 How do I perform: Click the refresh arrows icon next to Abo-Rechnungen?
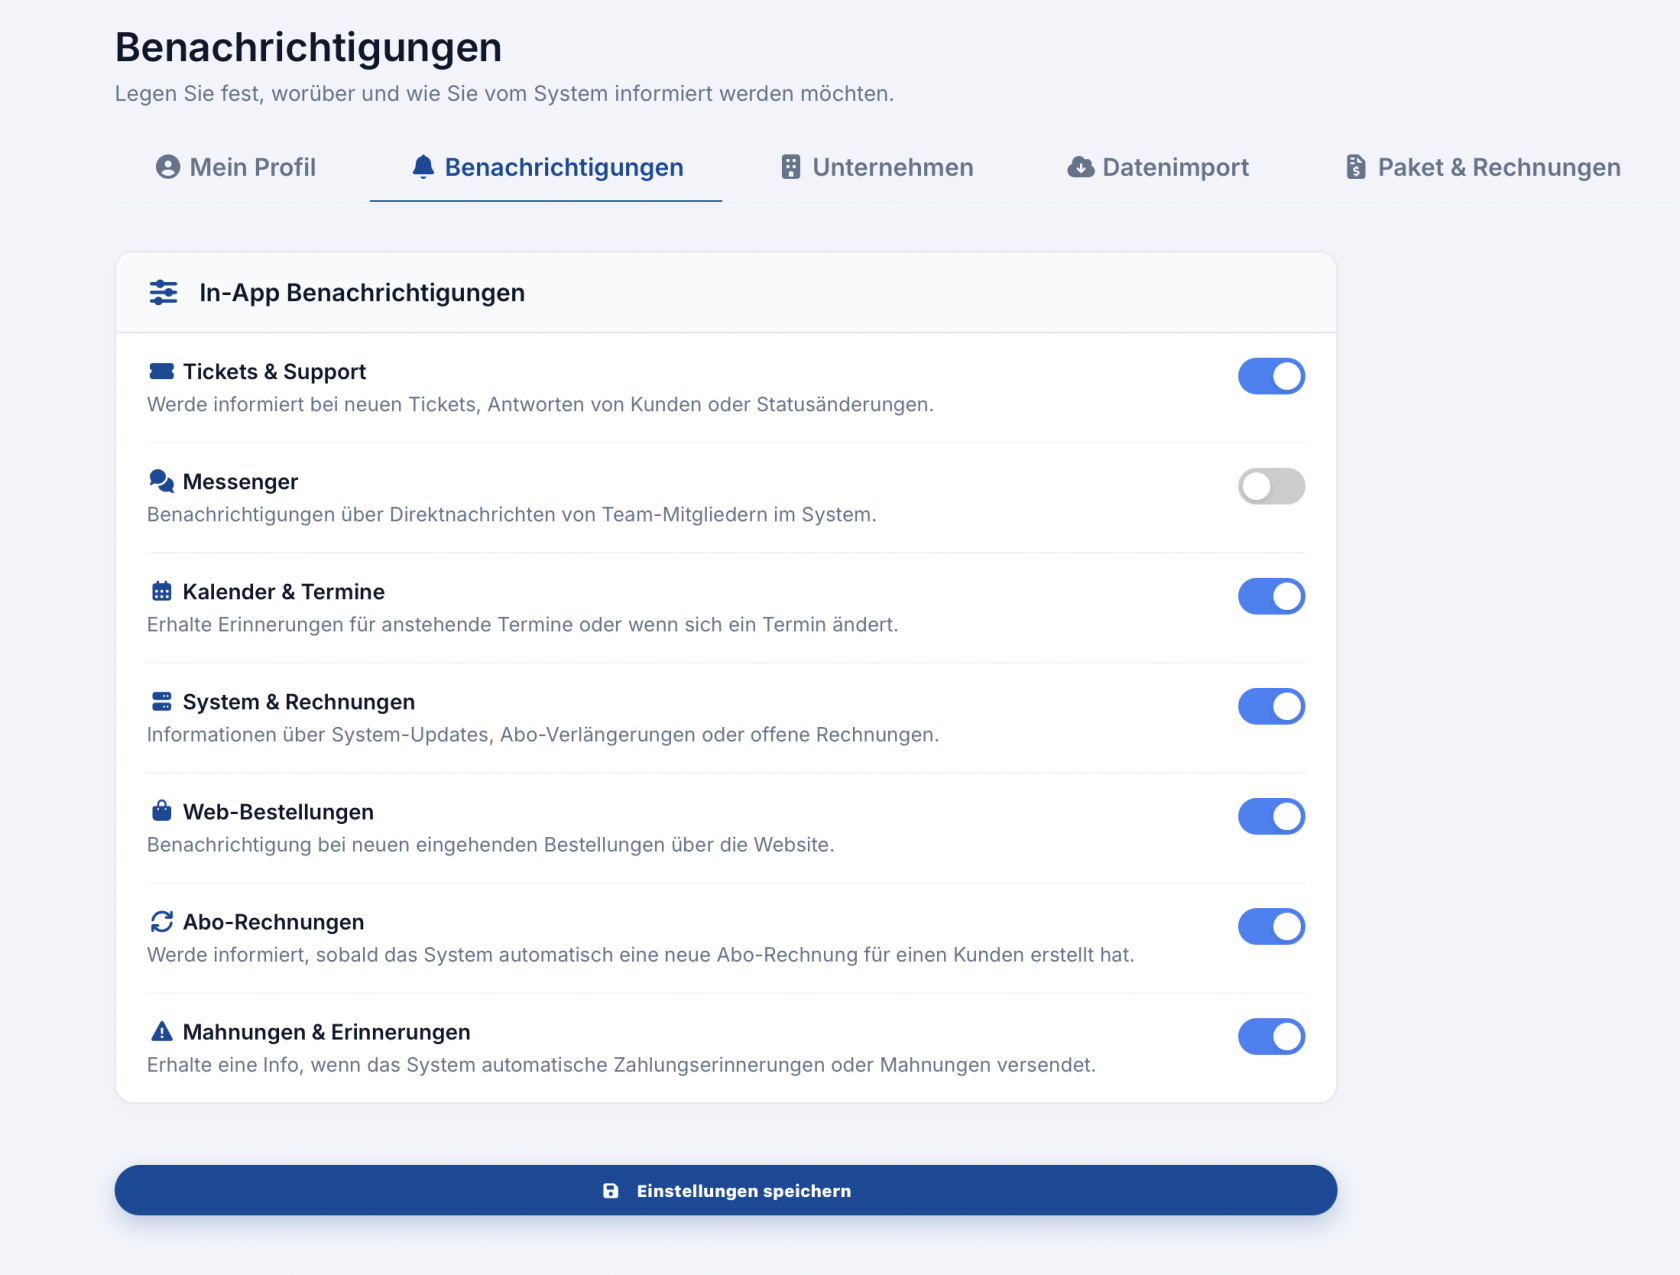161,921
